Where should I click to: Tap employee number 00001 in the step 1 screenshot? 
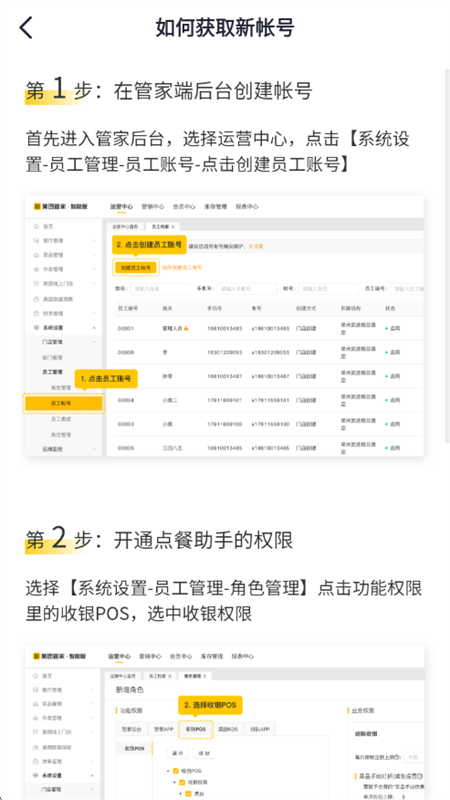tap(126, 329)
